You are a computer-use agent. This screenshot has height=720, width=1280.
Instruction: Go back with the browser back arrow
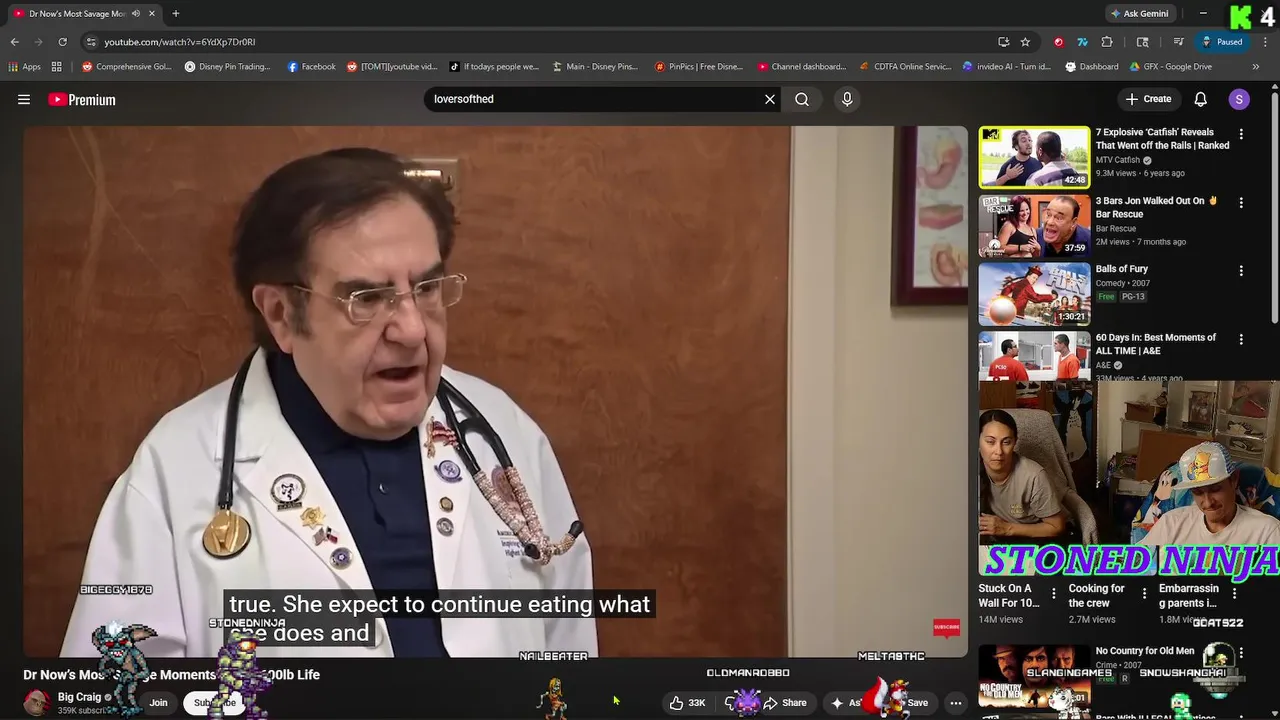[14, 42]
